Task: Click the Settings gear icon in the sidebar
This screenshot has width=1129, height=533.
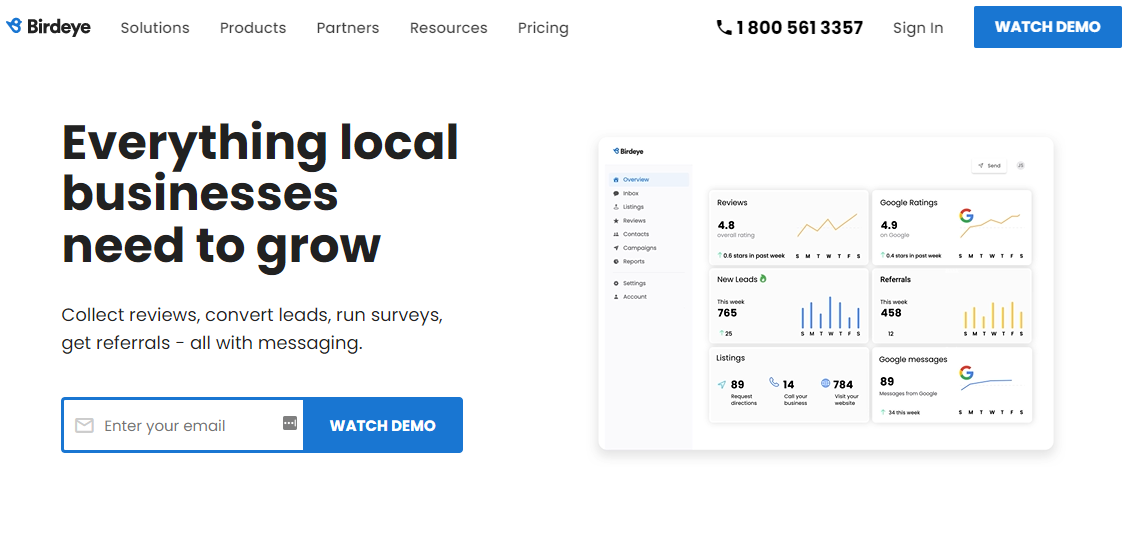Action: click(616, 283)
